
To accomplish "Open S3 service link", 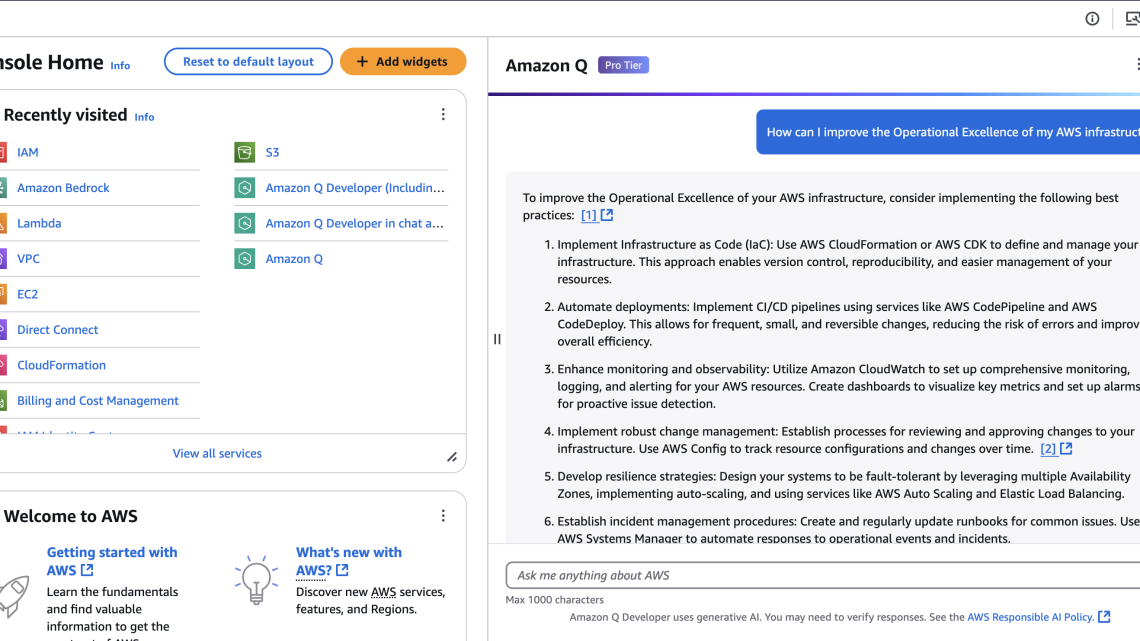I will pyautogui.click(x=272, y=152).
